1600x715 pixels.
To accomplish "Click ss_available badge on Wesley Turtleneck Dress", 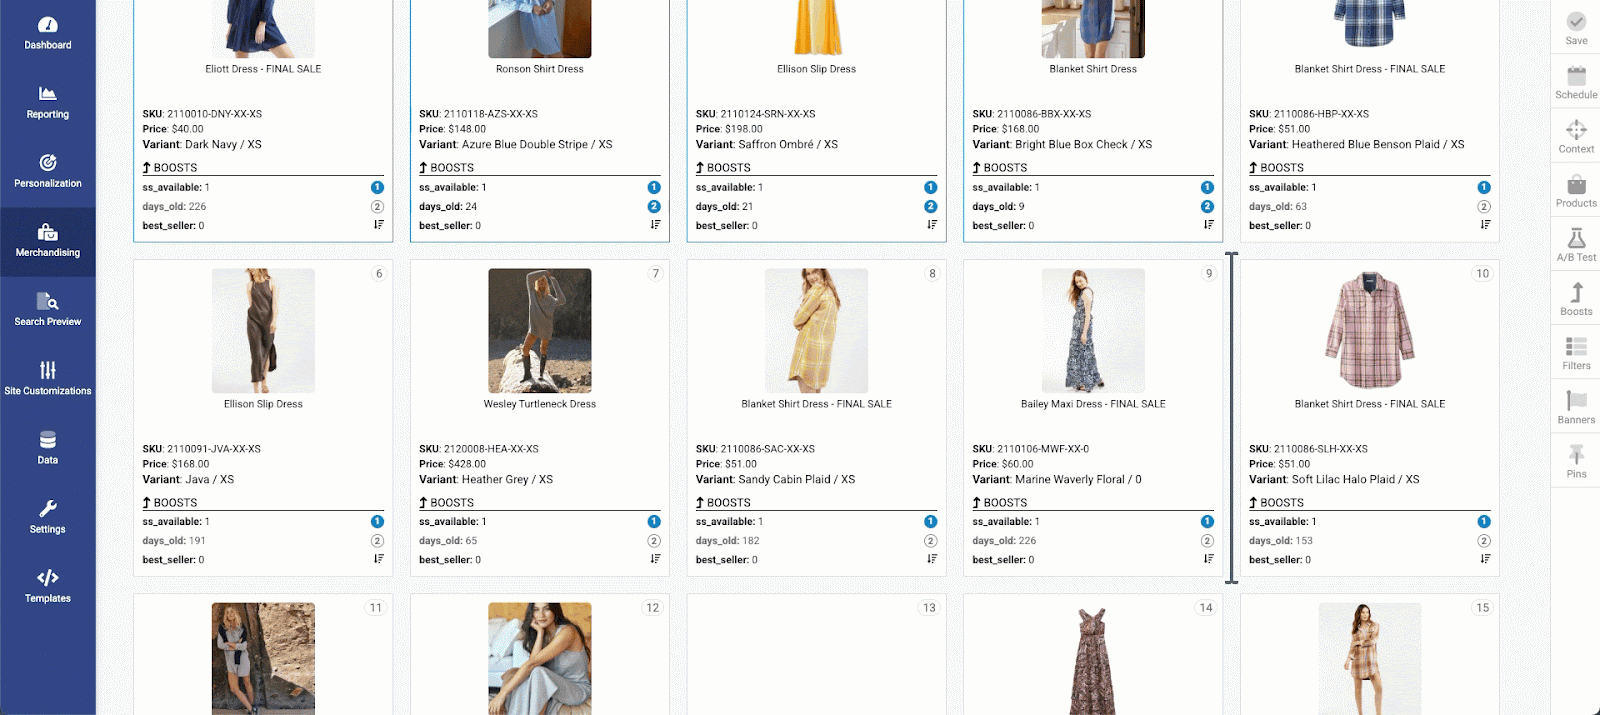I will (x=654, y=521).
